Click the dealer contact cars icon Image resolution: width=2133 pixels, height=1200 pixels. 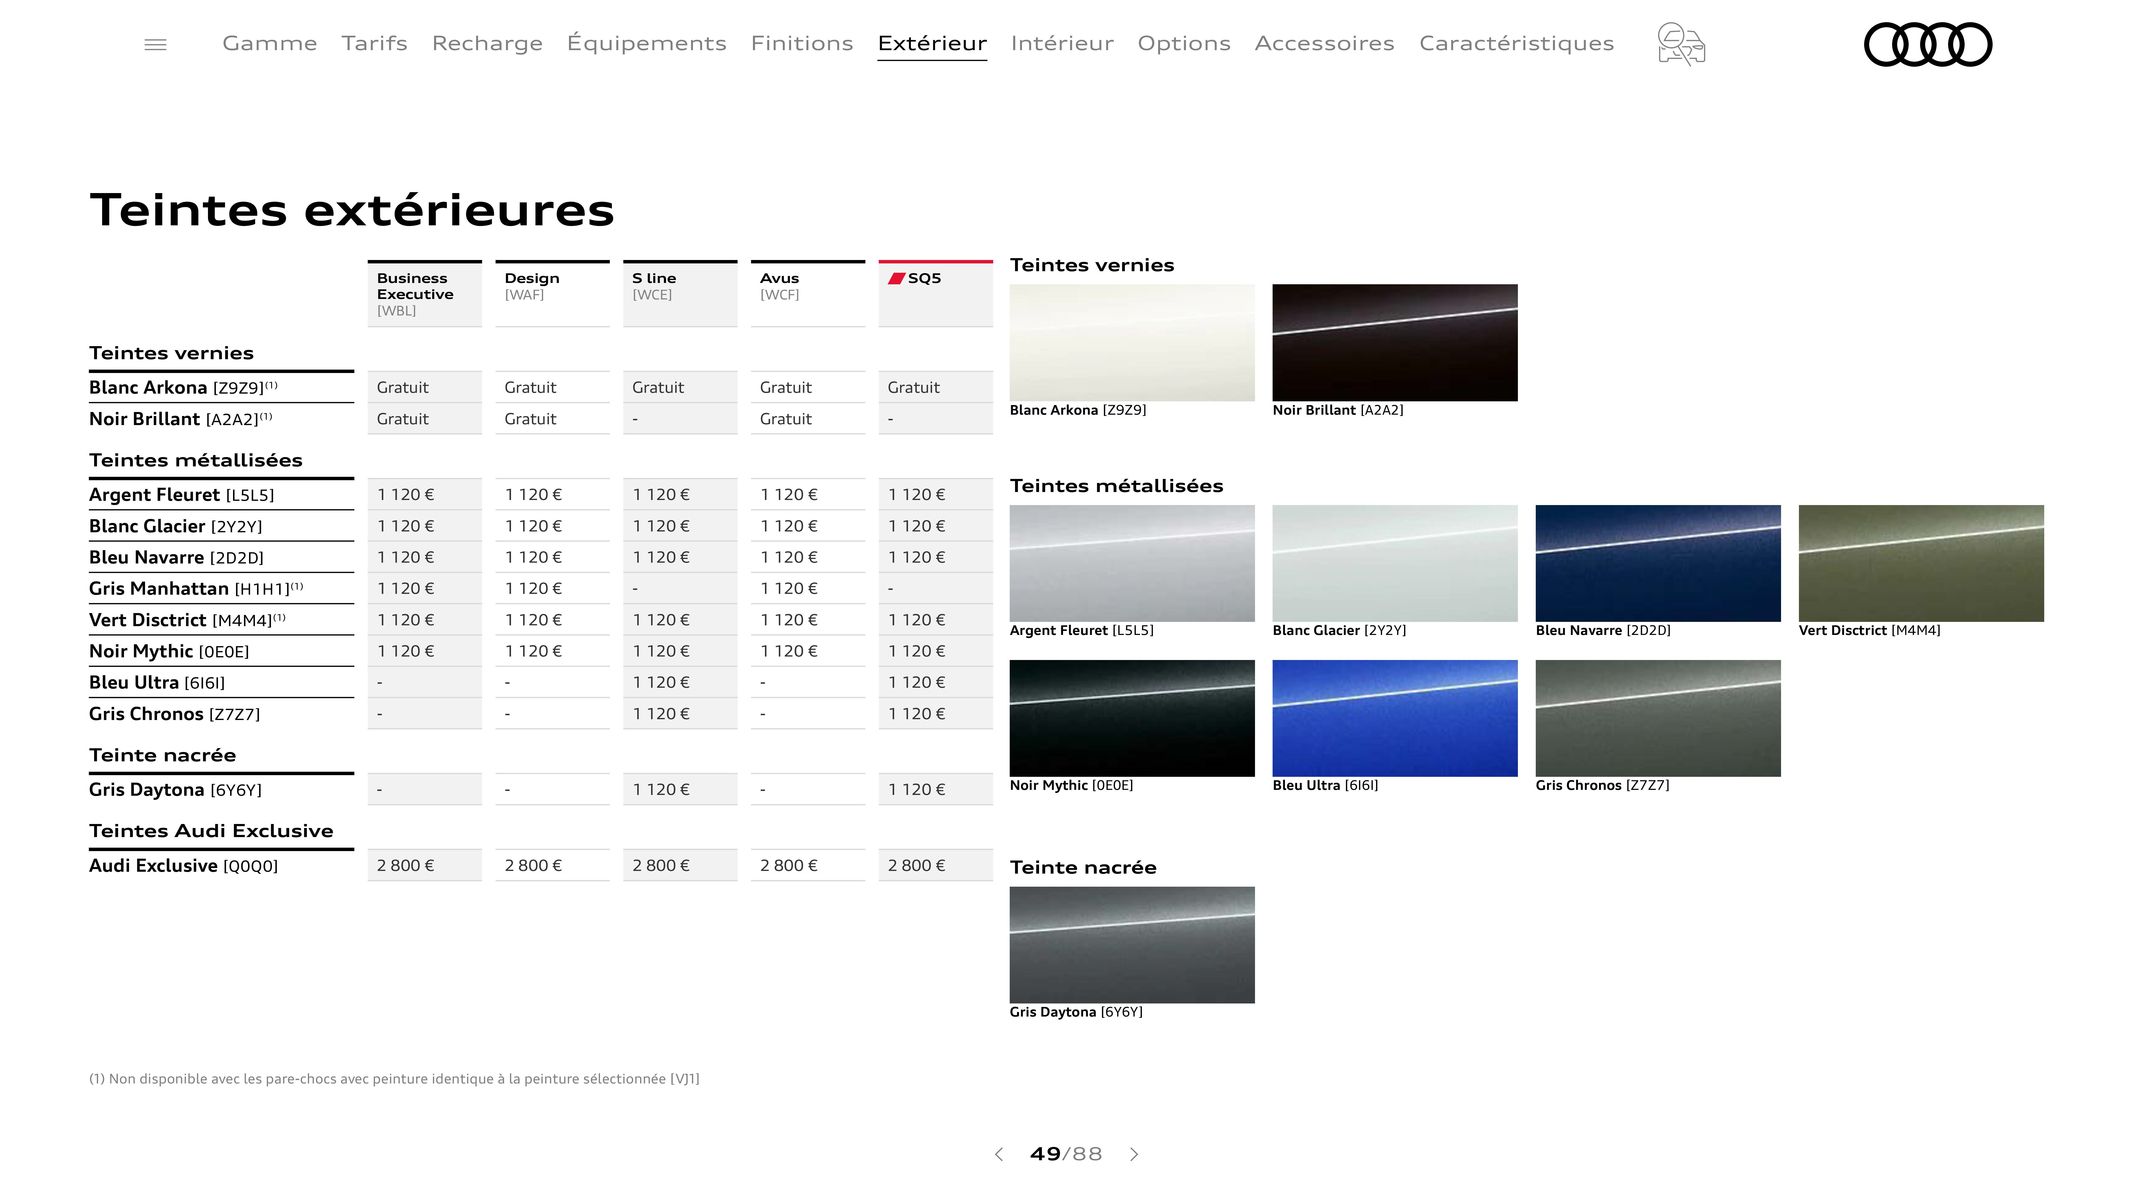point(1681,44)
